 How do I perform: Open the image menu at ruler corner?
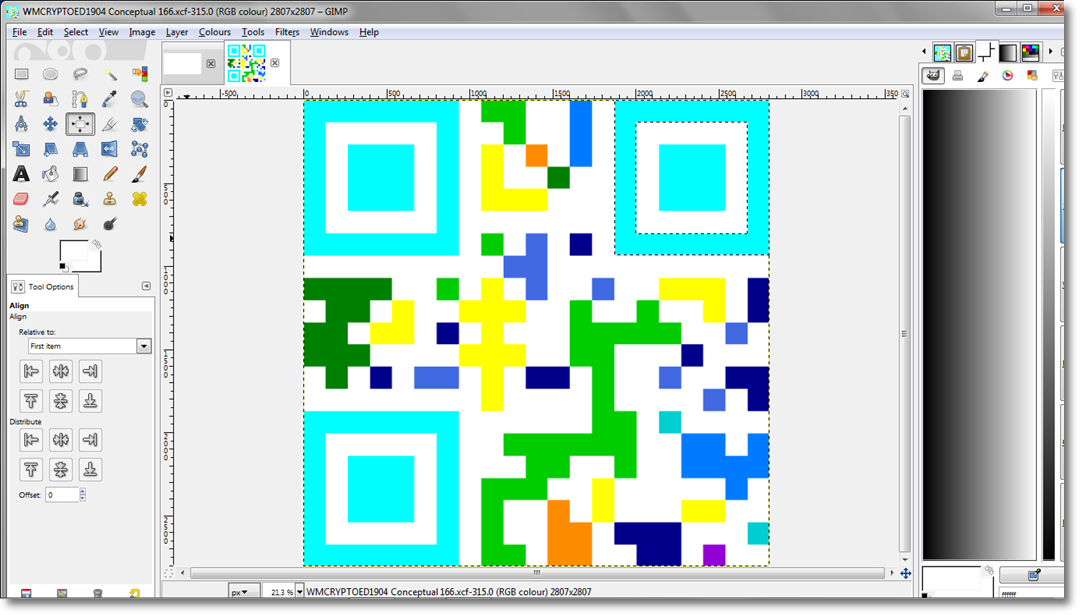click(168, 92)
